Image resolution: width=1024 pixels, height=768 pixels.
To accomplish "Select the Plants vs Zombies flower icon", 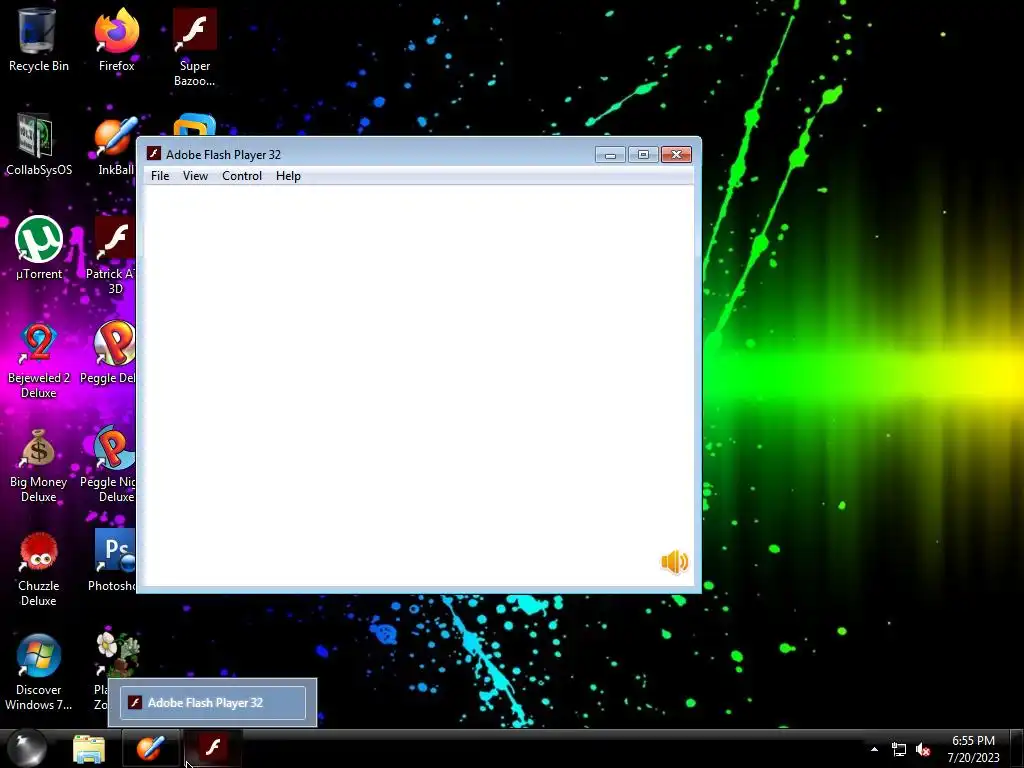I will [118, 653].
